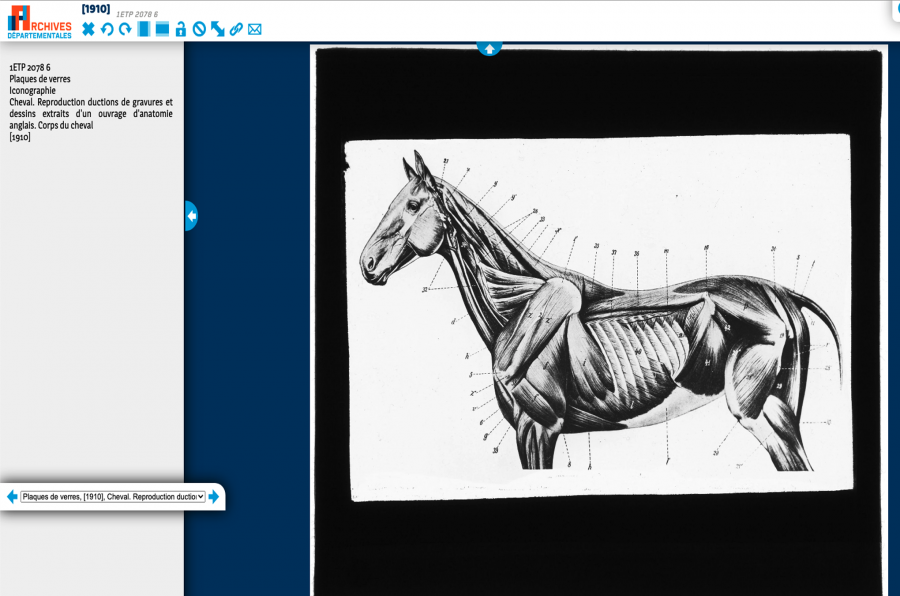Click the crossed-circle icon in toolbar
This screenshot has width=900, height=596.
tap(199, 29)
